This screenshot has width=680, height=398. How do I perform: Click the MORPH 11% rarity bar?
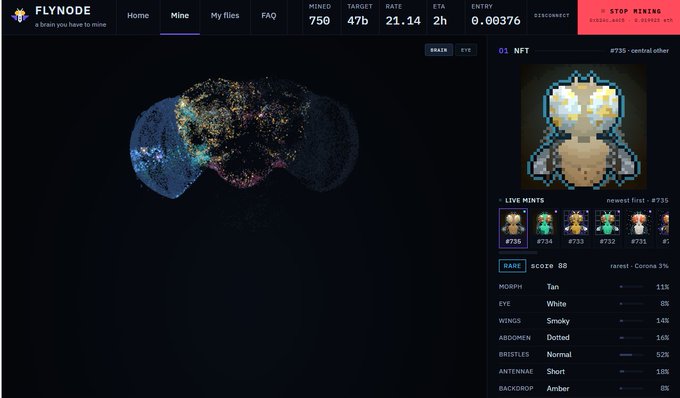631,287
